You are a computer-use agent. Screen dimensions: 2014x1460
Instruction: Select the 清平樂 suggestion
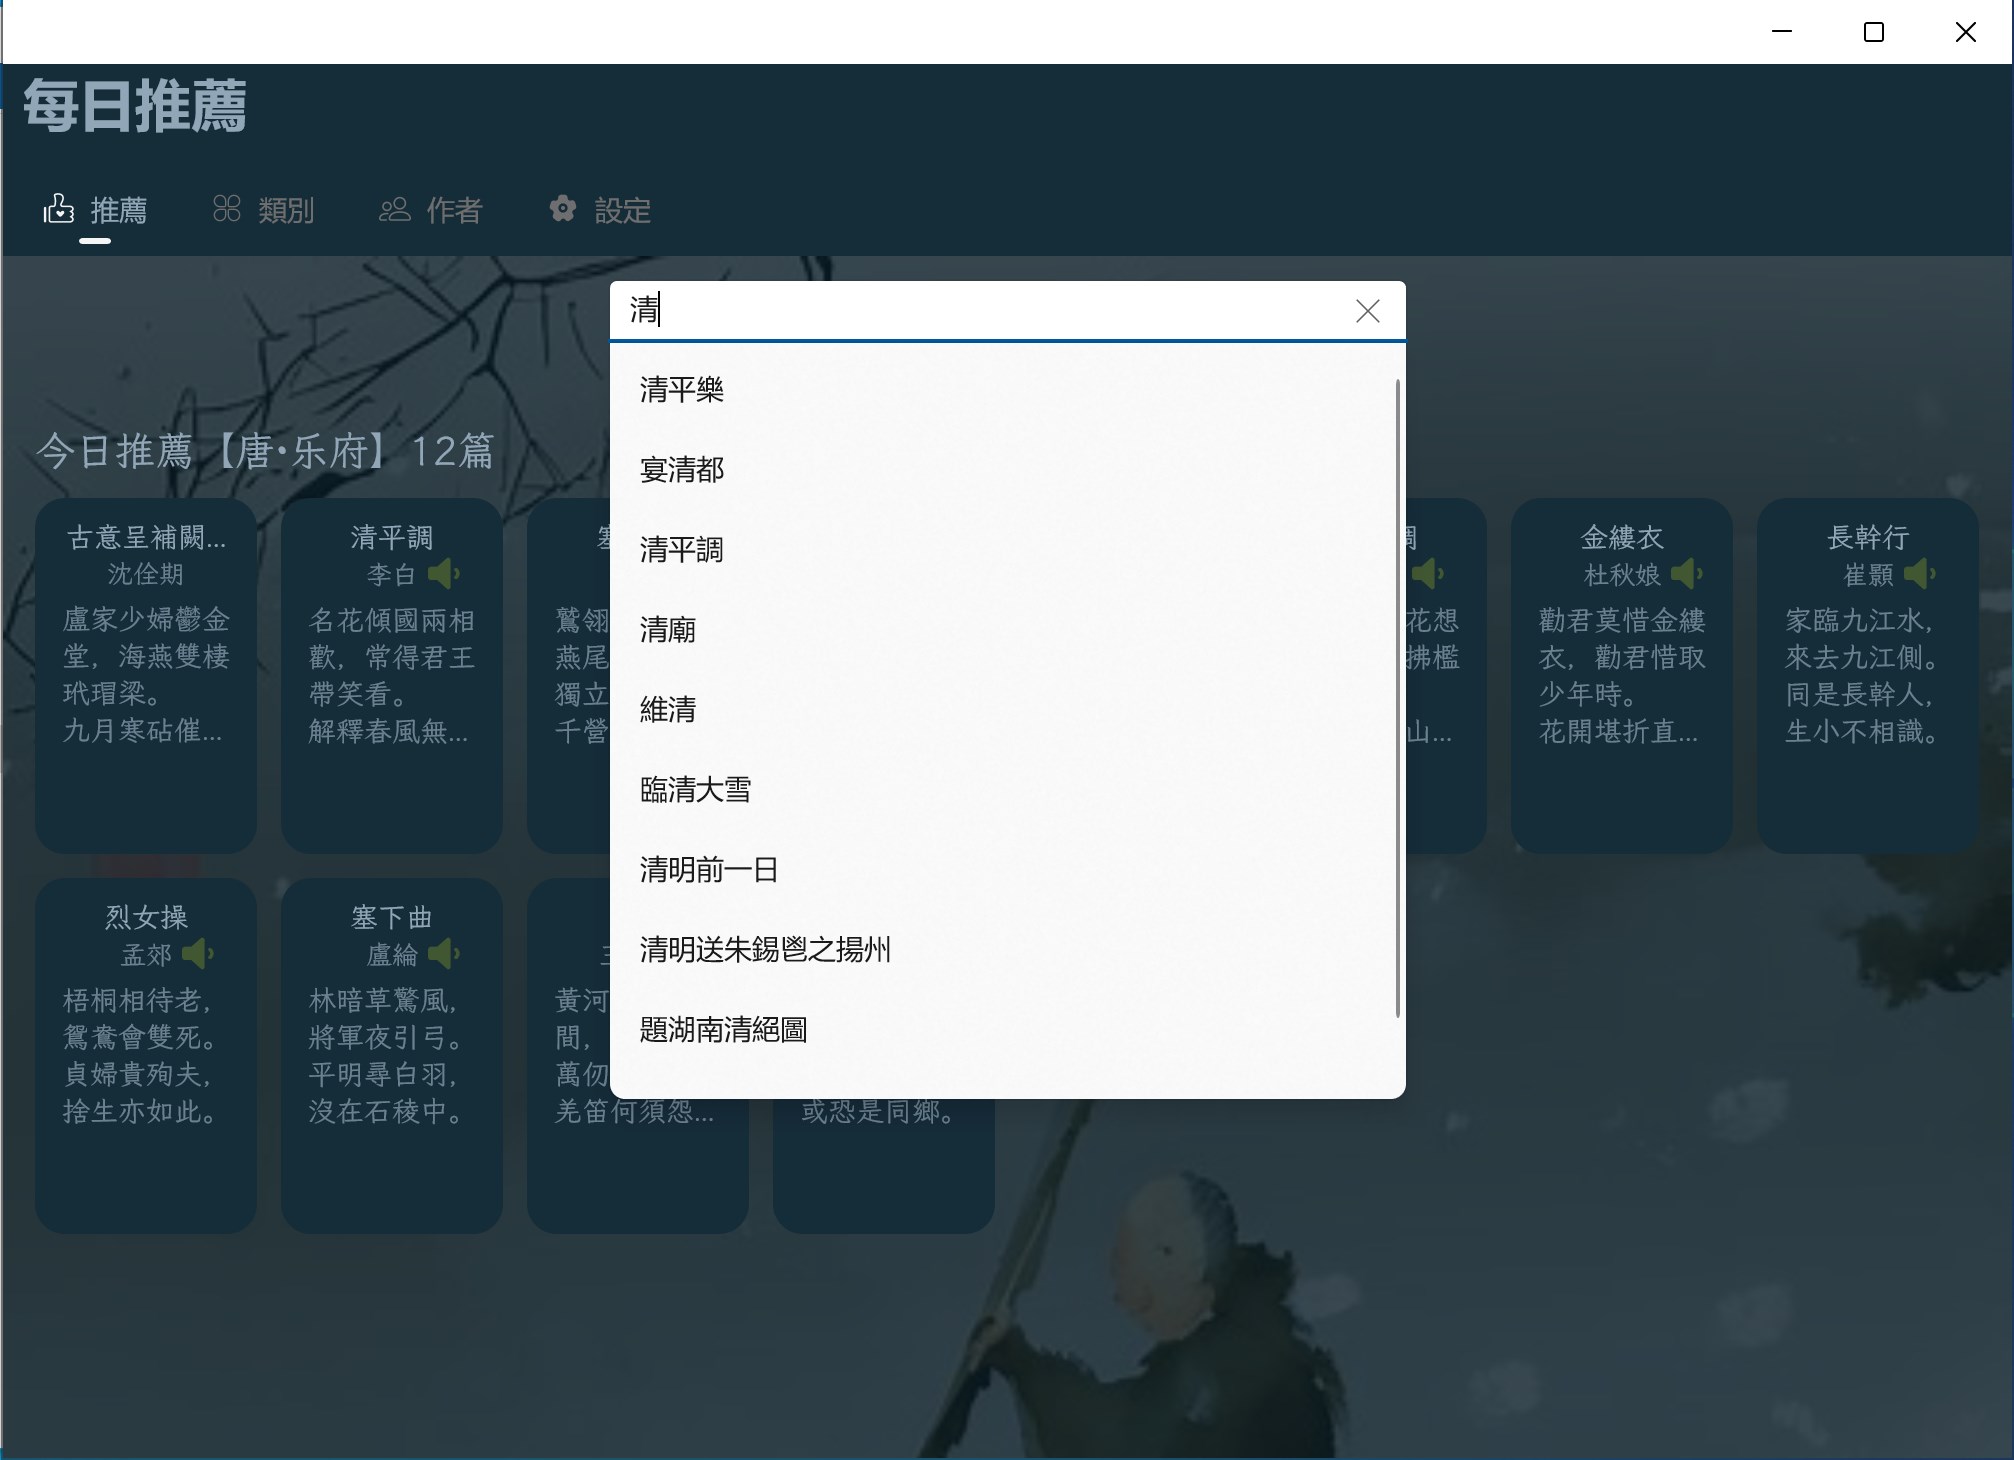point(682,390)
